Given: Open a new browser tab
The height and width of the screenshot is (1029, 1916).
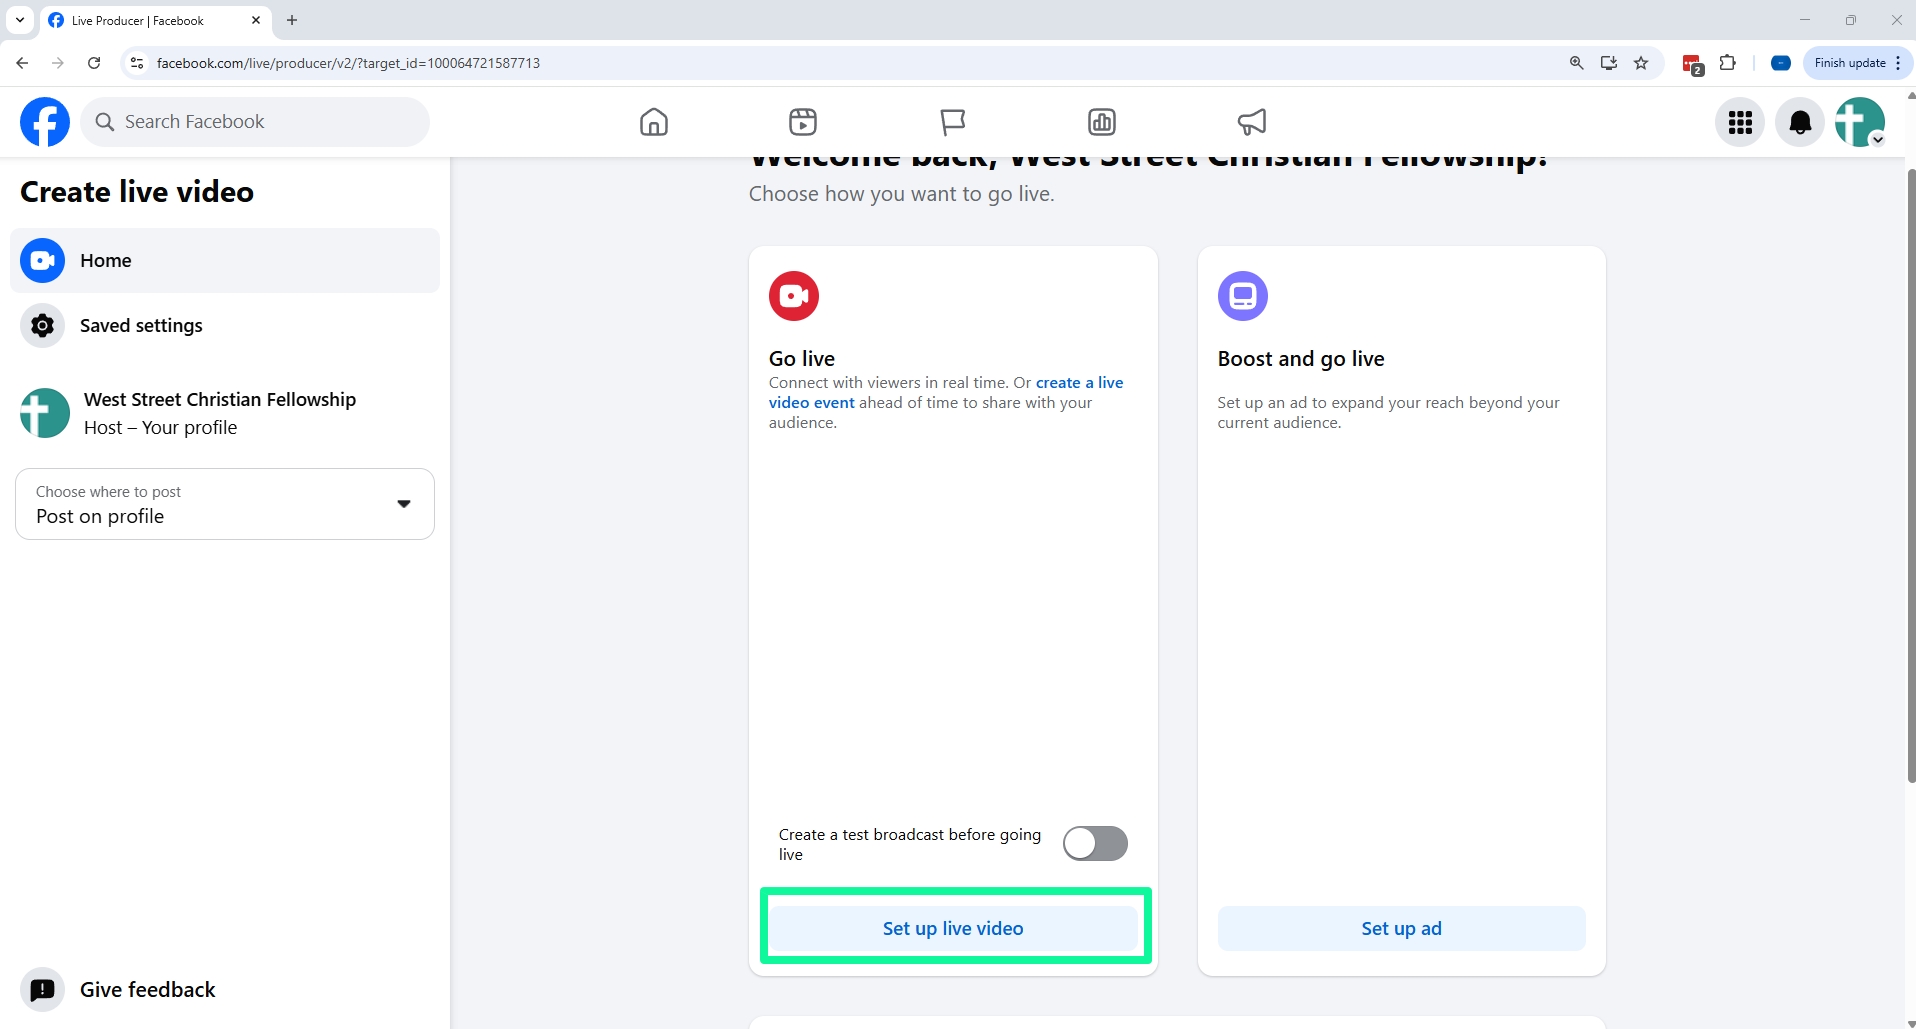Looking at the screenshot, I should coord(292,20).
